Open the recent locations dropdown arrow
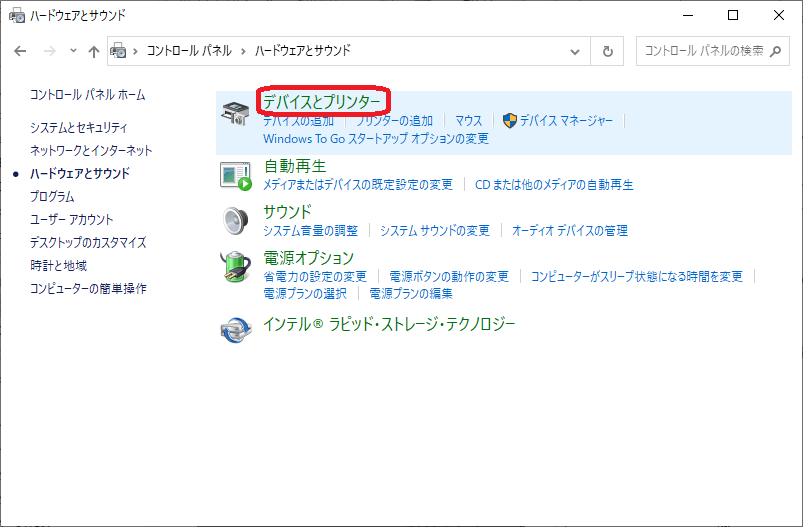803x527 pixels. click(72, 51)
